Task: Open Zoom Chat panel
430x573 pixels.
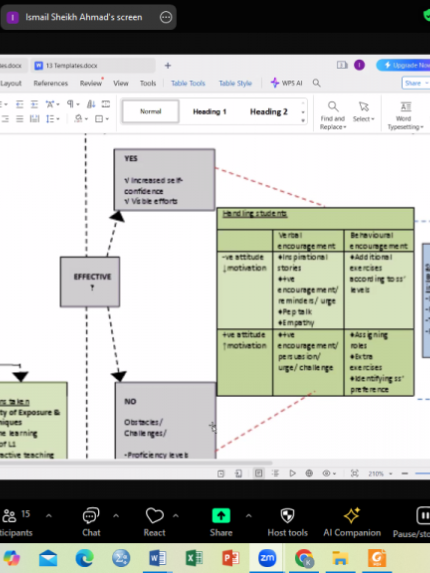Action: (91, 521)
